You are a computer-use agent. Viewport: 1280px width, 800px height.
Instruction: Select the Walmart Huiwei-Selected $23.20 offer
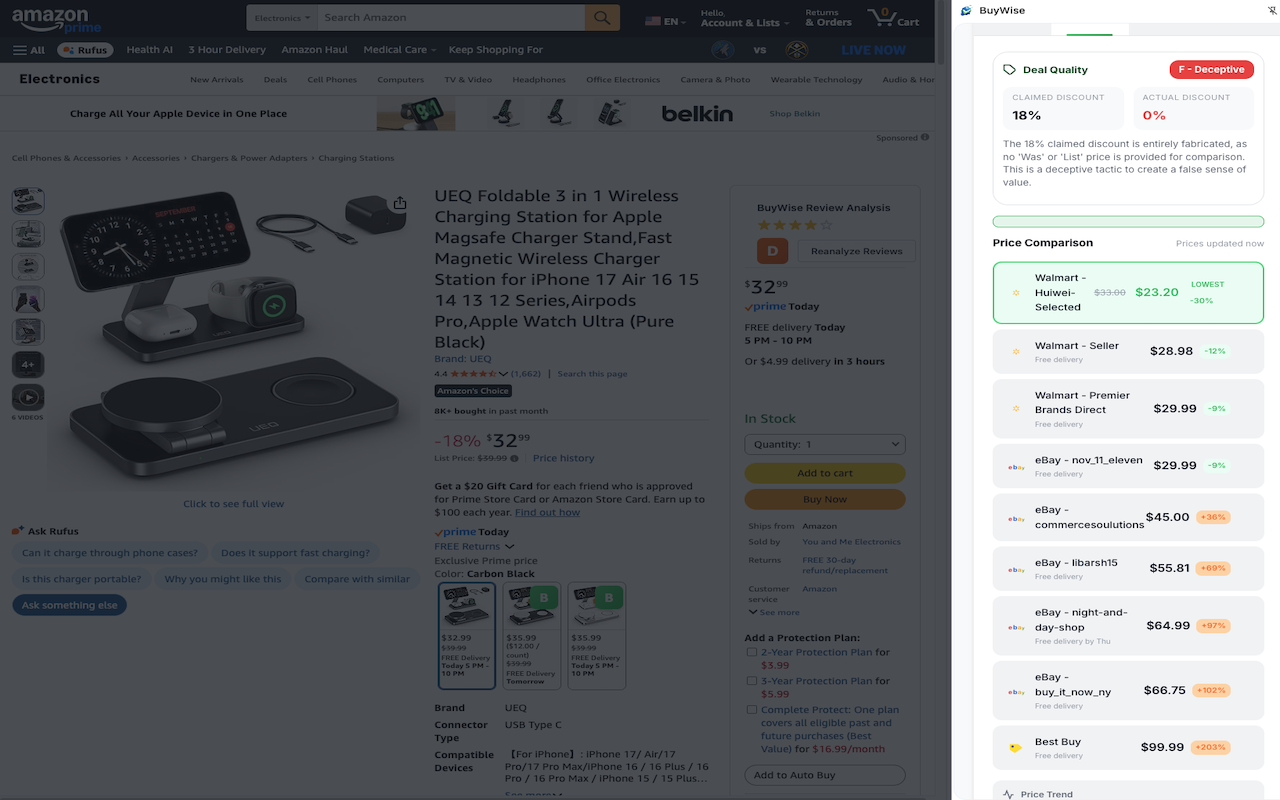coord(1128,293)
